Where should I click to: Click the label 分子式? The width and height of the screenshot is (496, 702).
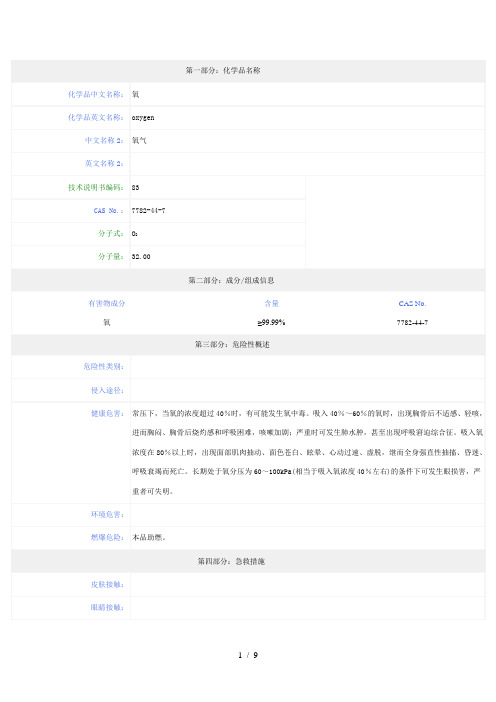pos(111,233)
